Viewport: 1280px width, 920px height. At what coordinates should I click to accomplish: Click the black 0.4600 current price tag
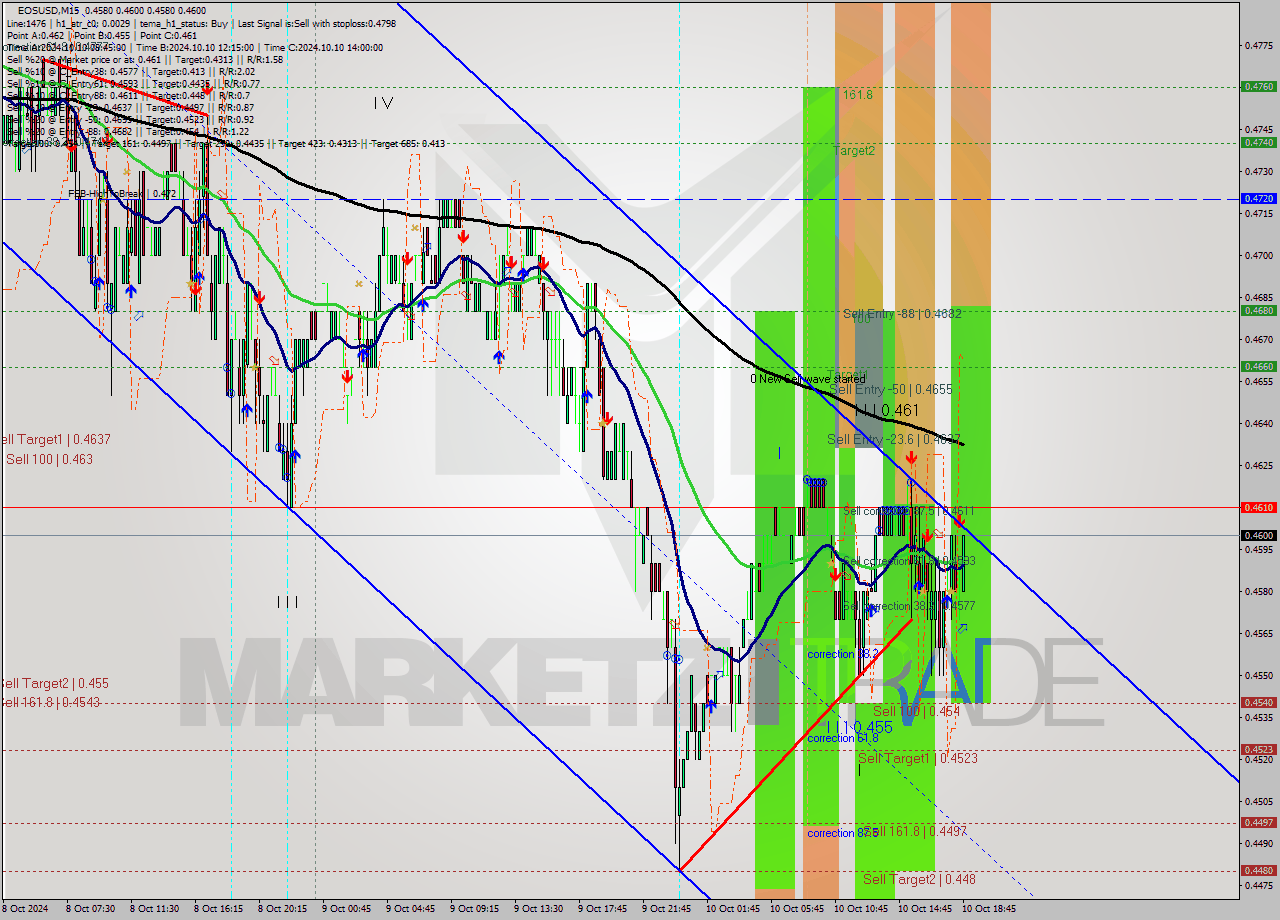pyautogui.click(x=1258, y=535)
